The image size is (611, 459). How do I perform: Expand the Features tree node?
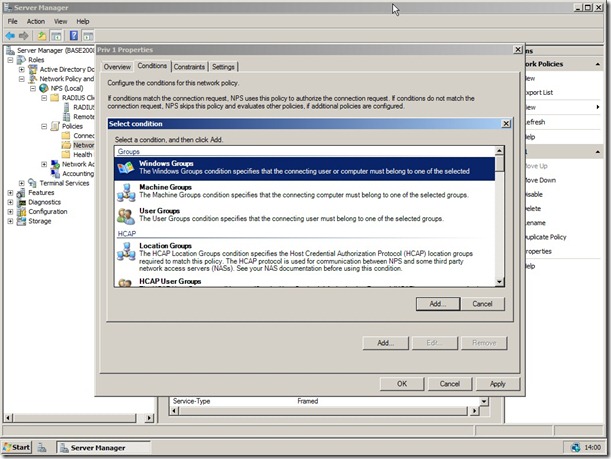[x=11, y=193]
